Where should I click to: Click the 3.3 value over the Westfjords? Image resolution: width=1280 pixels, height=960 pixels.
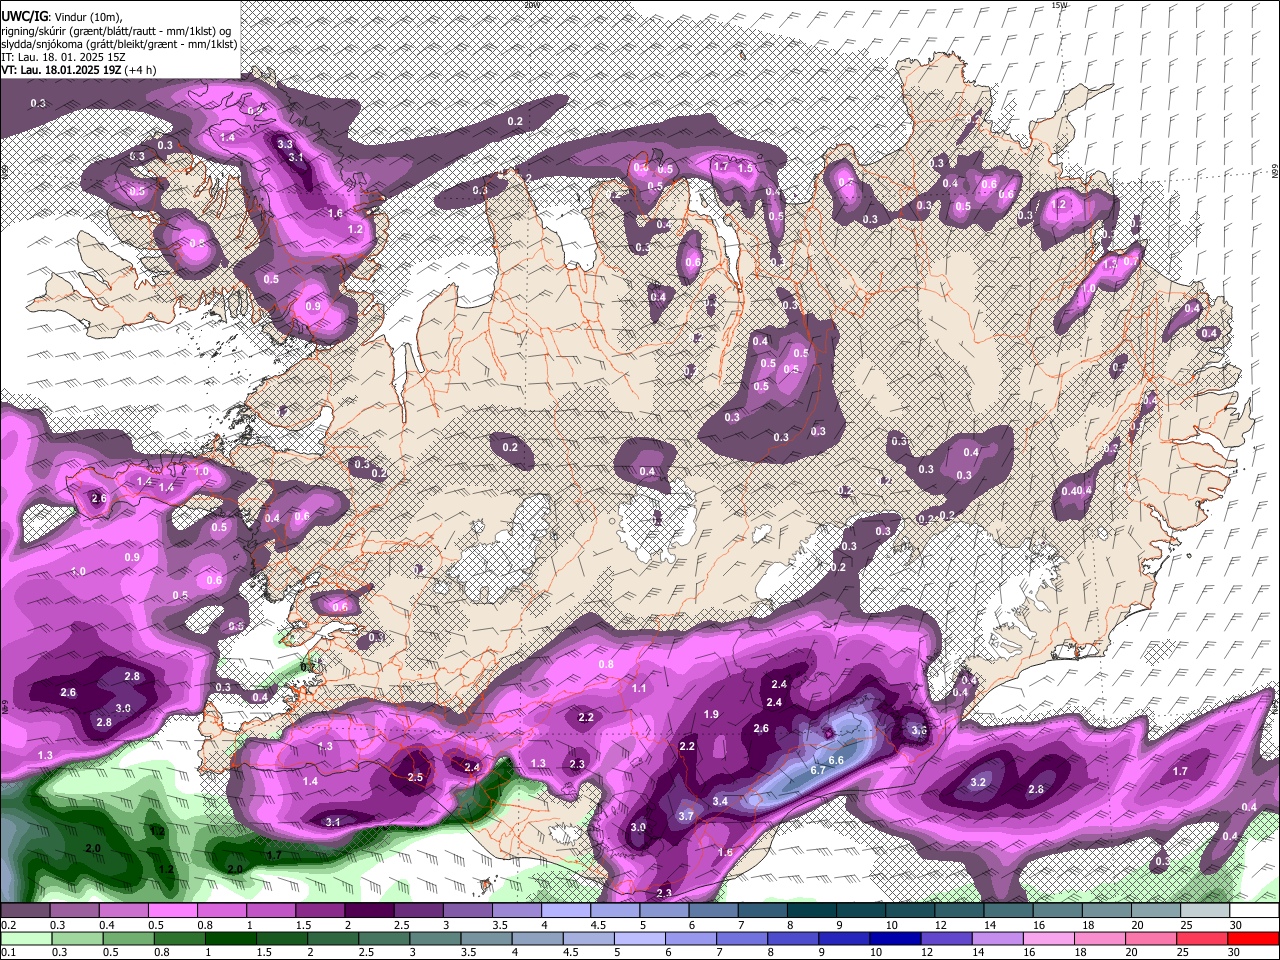point(285,144)
